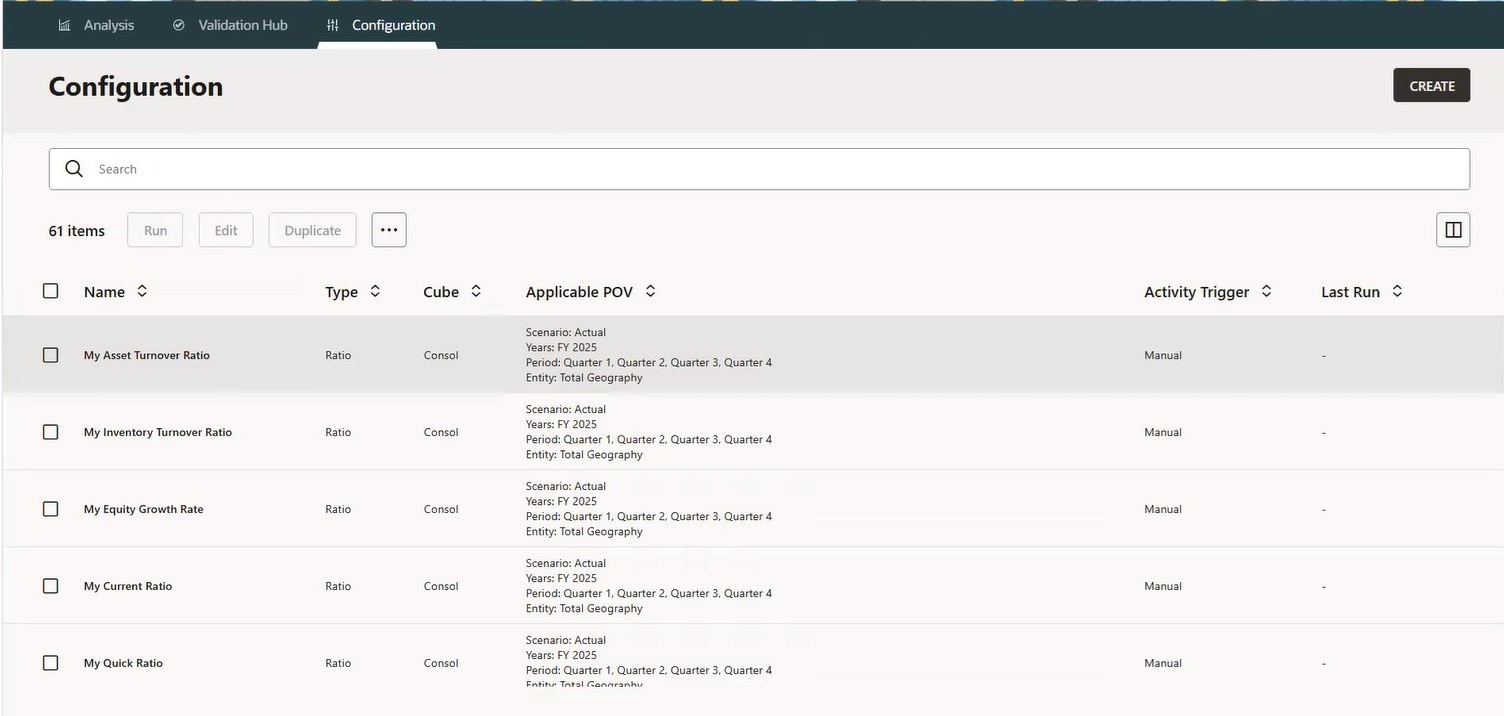Open My Quick Ratio
The image size is (1504, 716).
[123, 663]
